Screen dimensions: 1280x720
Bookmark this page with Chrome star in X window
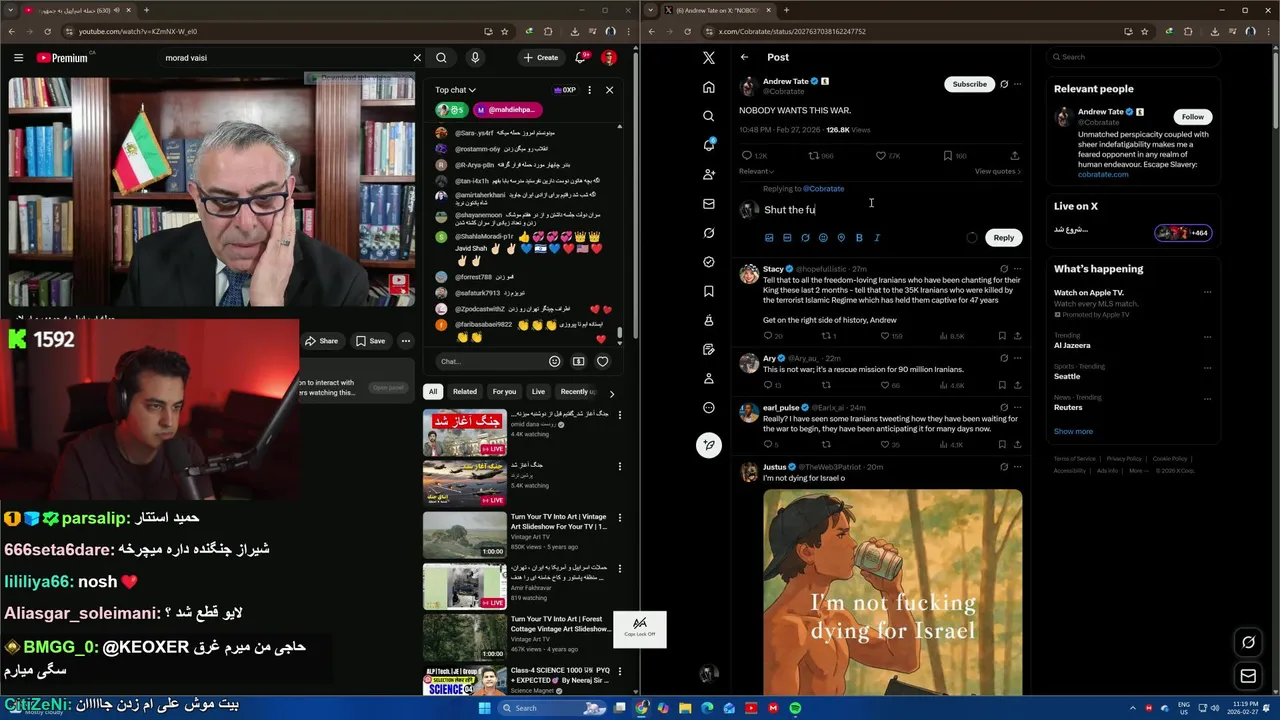coord(1145,31)
